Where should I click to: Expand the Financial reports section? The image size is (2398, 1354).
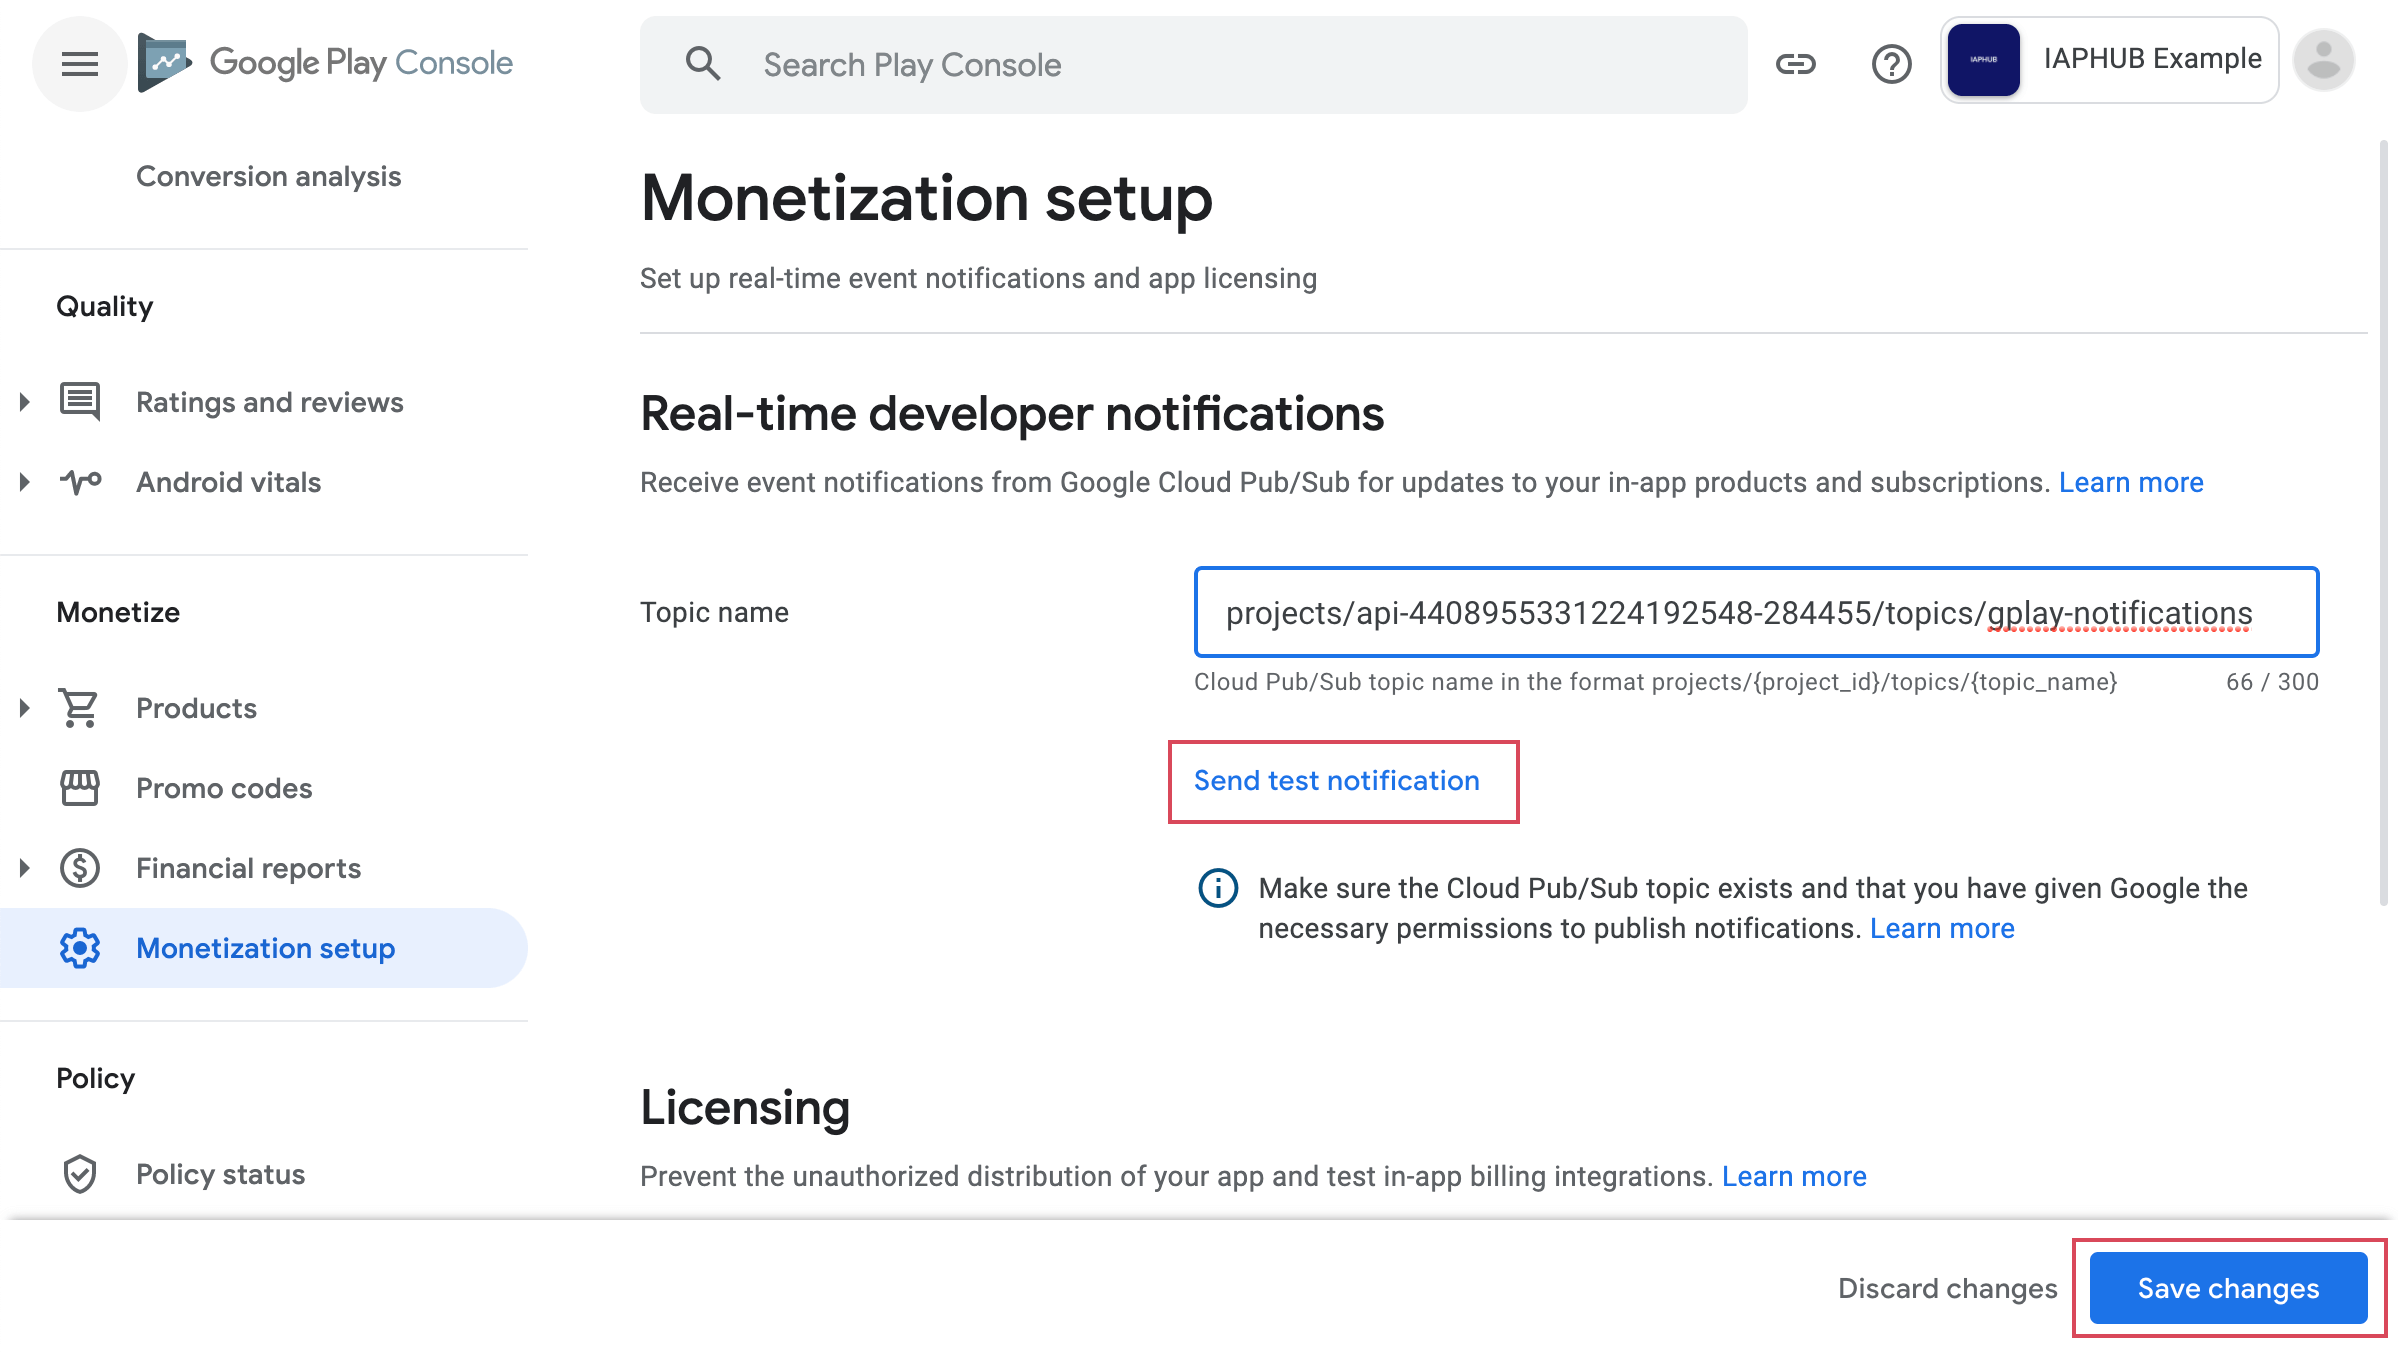(25, 868)
